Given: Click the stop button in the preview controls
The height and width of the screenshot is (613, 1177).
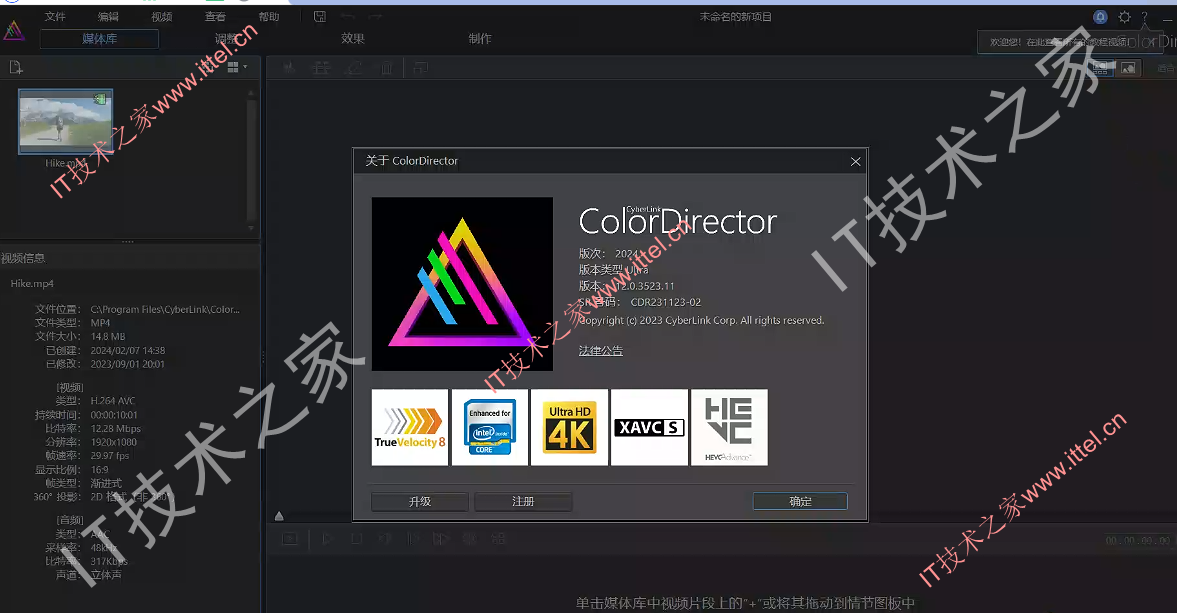Looking at the screenshot, I should [357, 539].
